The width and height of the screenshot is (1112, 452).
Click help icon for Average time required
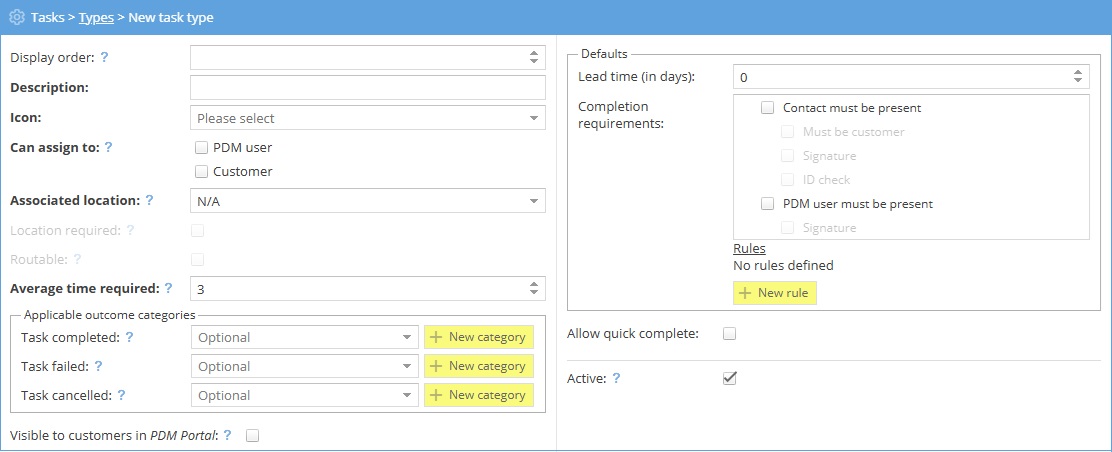pos(168,289)
